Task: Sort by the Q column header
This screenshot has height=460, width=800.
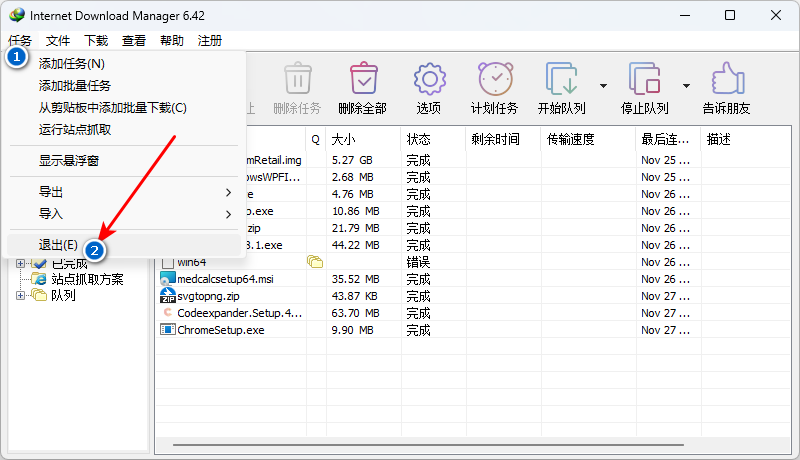Action: coord(316,139)
